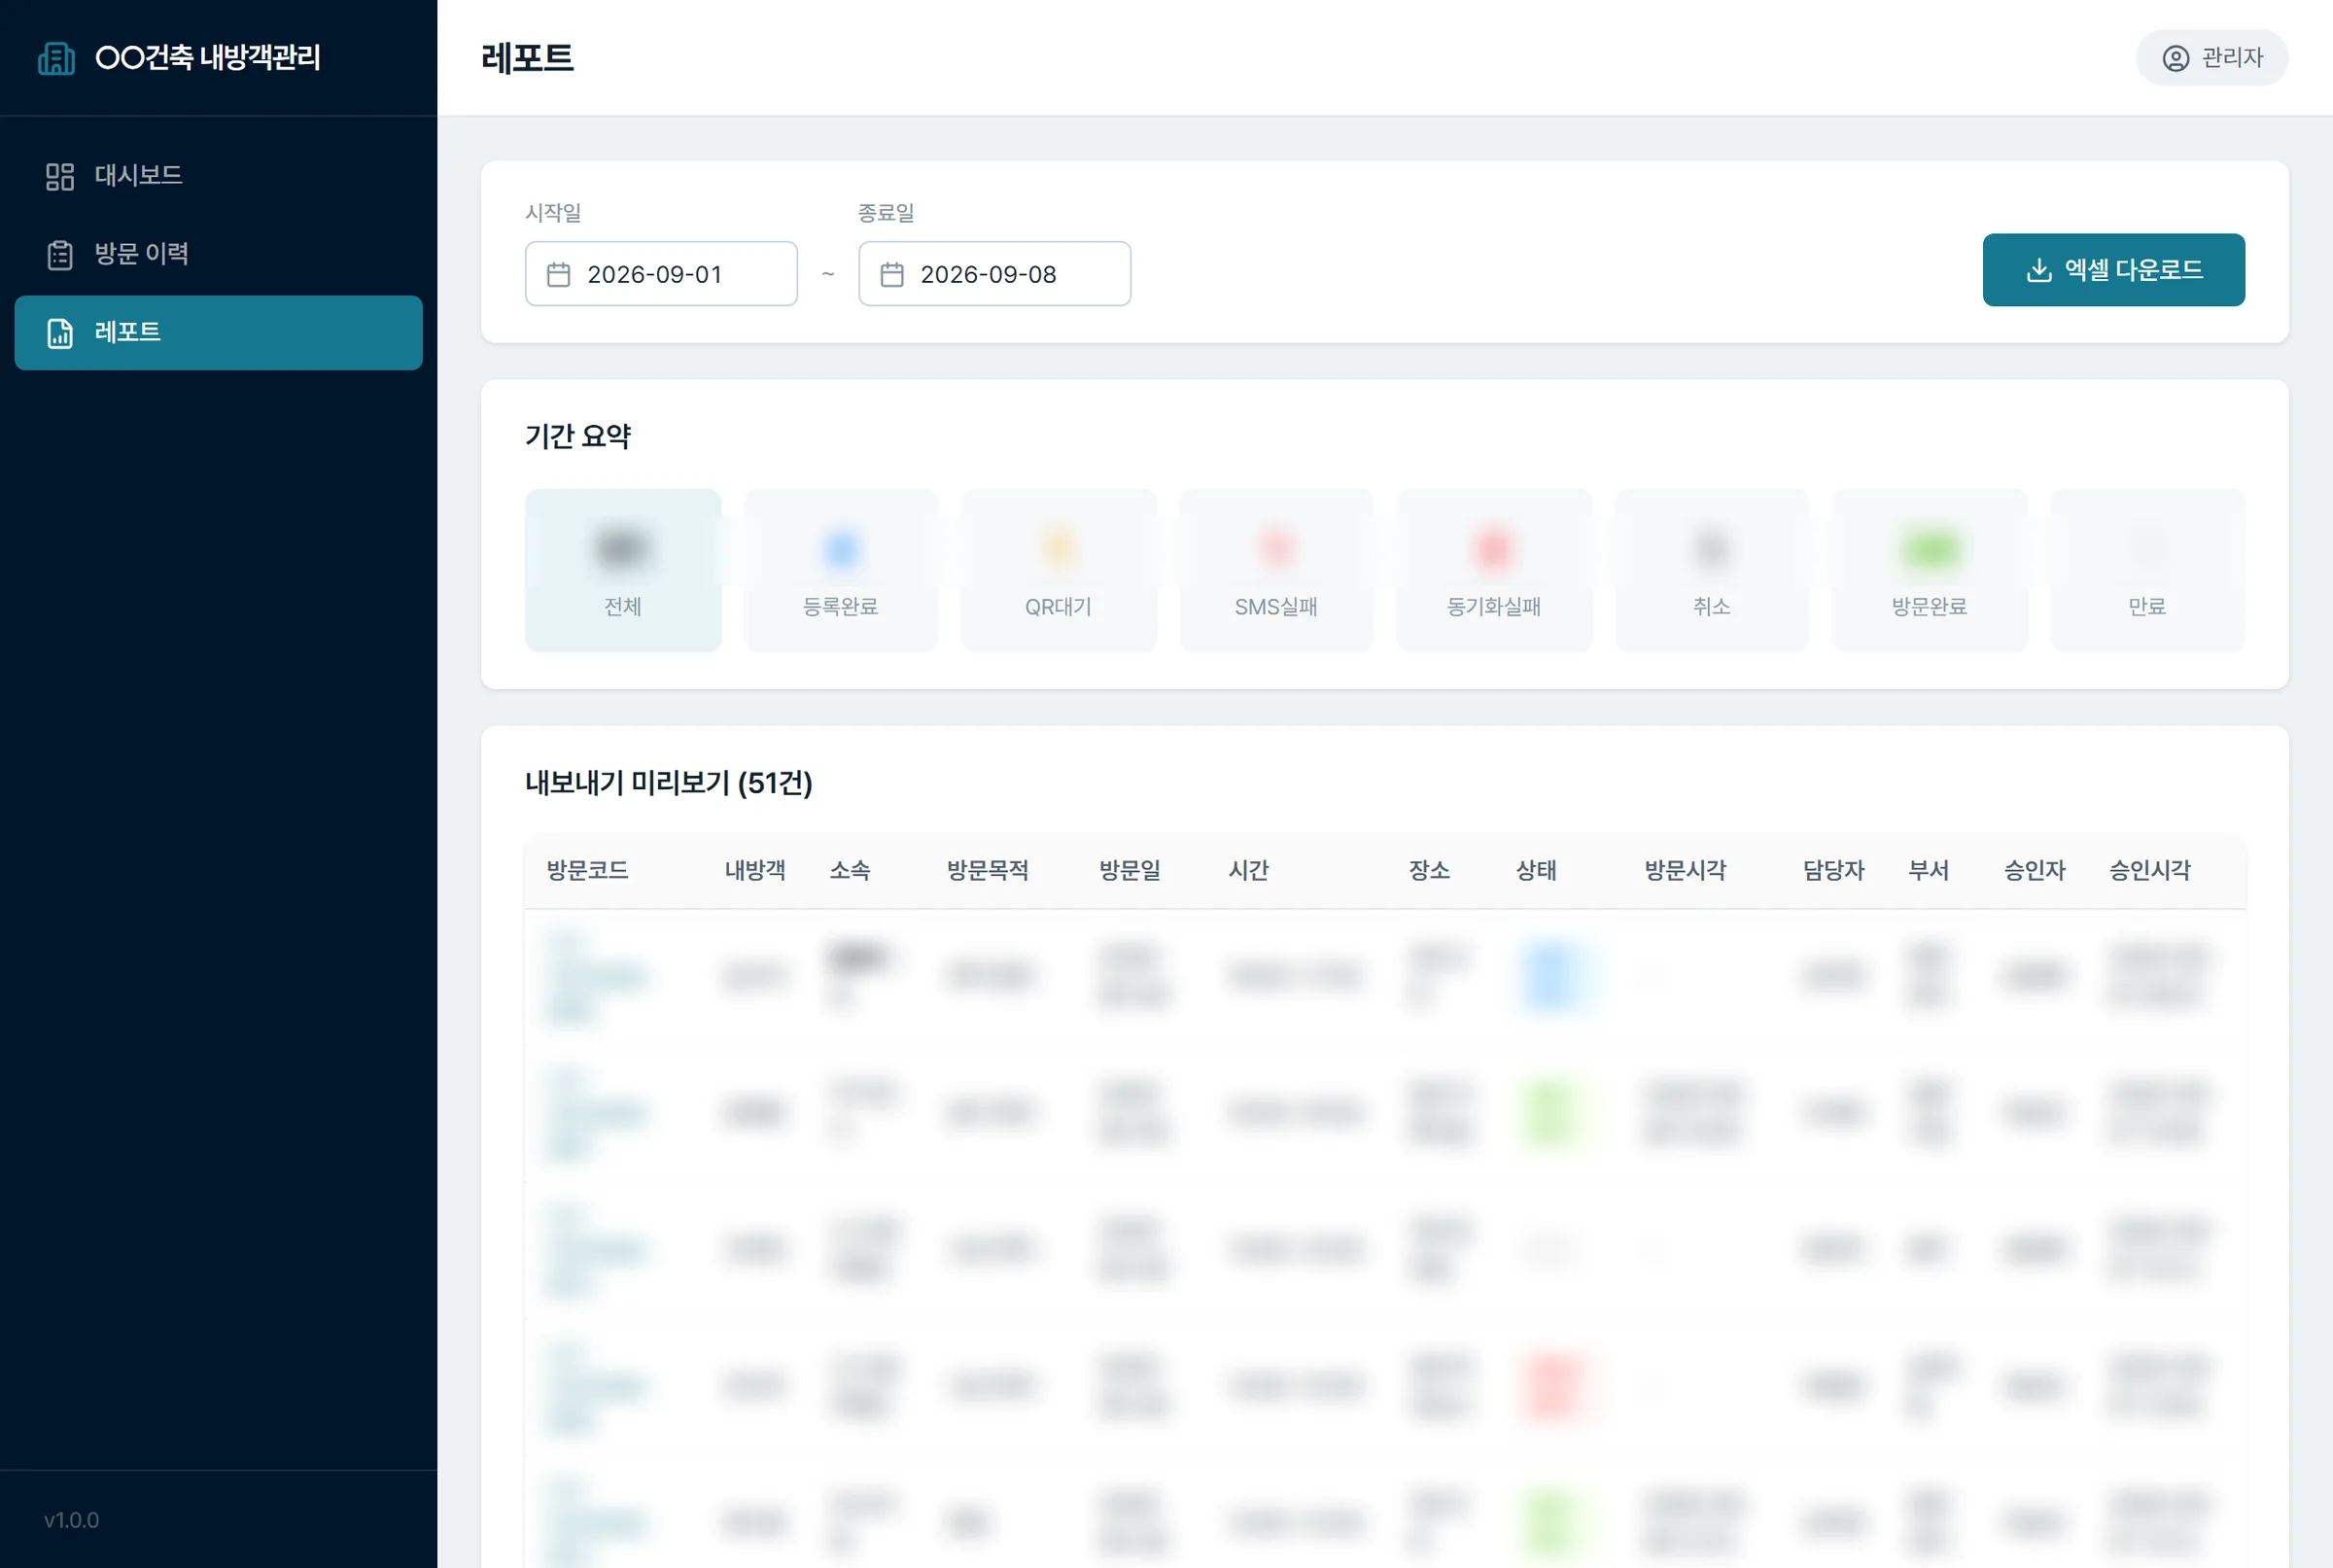Select the SMS실패 summary card
Image resolution: width=2333 pixels, height=1568 pixels.
click(x=1276, y=570)
